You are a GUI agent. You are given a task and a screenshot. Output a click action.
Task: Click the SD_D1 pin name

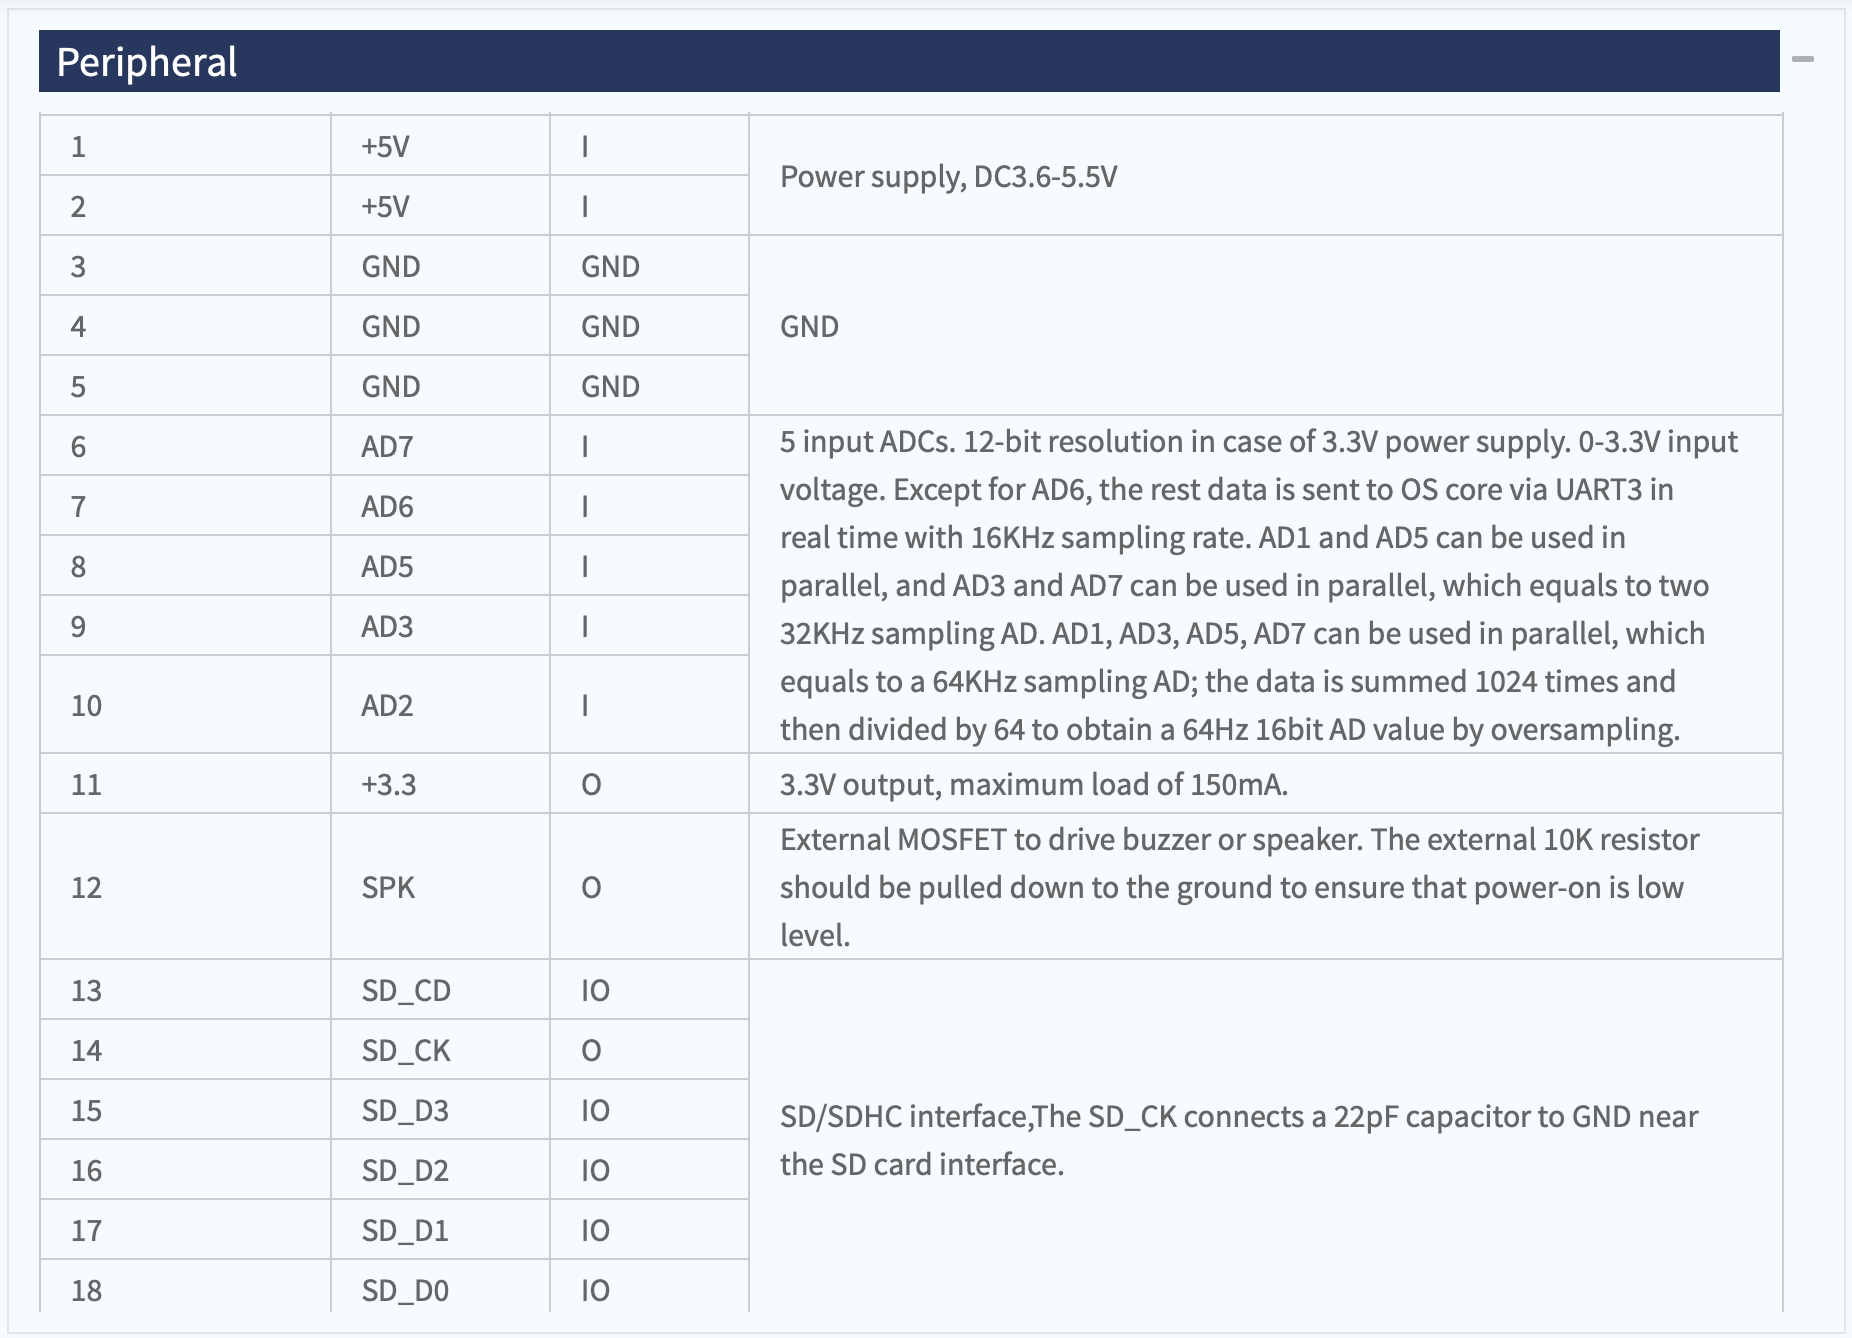pyautogui.click(x=405, y=1230)
